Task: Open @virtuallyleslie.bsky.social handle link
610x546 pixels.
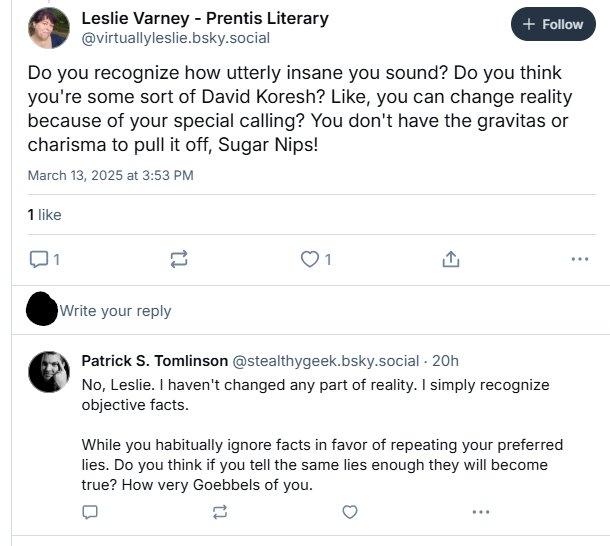Action: pos(175,38)
